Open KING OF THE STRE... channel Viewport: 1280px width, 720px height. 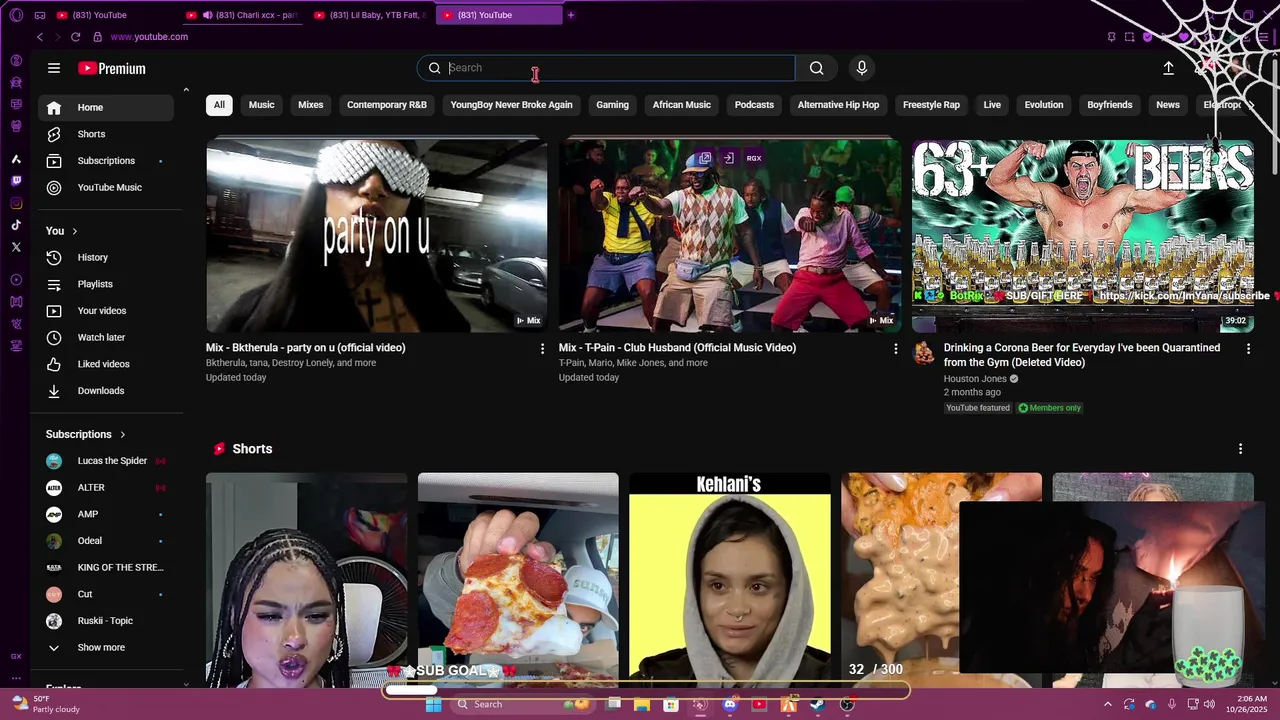(106, 568)
